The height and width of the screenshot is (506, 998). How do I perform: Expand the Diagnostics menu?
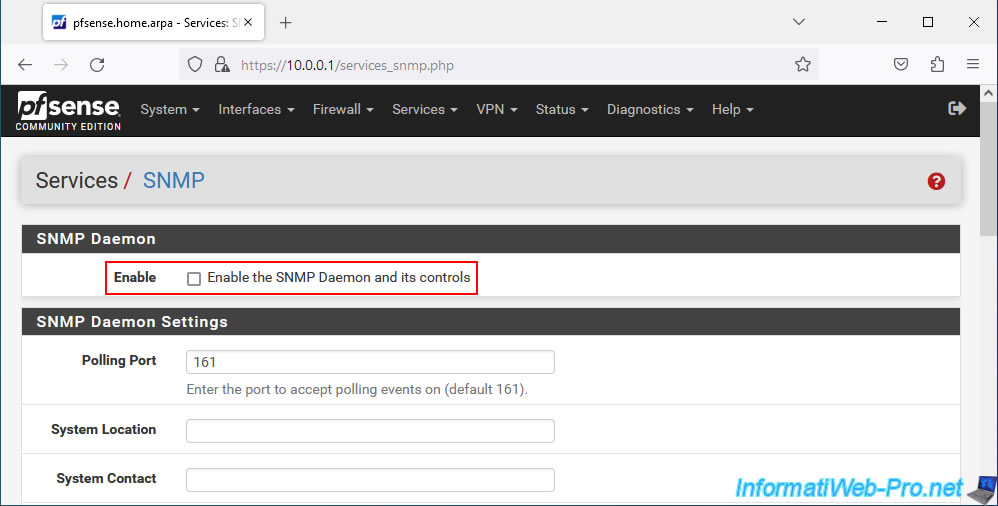(x=650, y=109)
